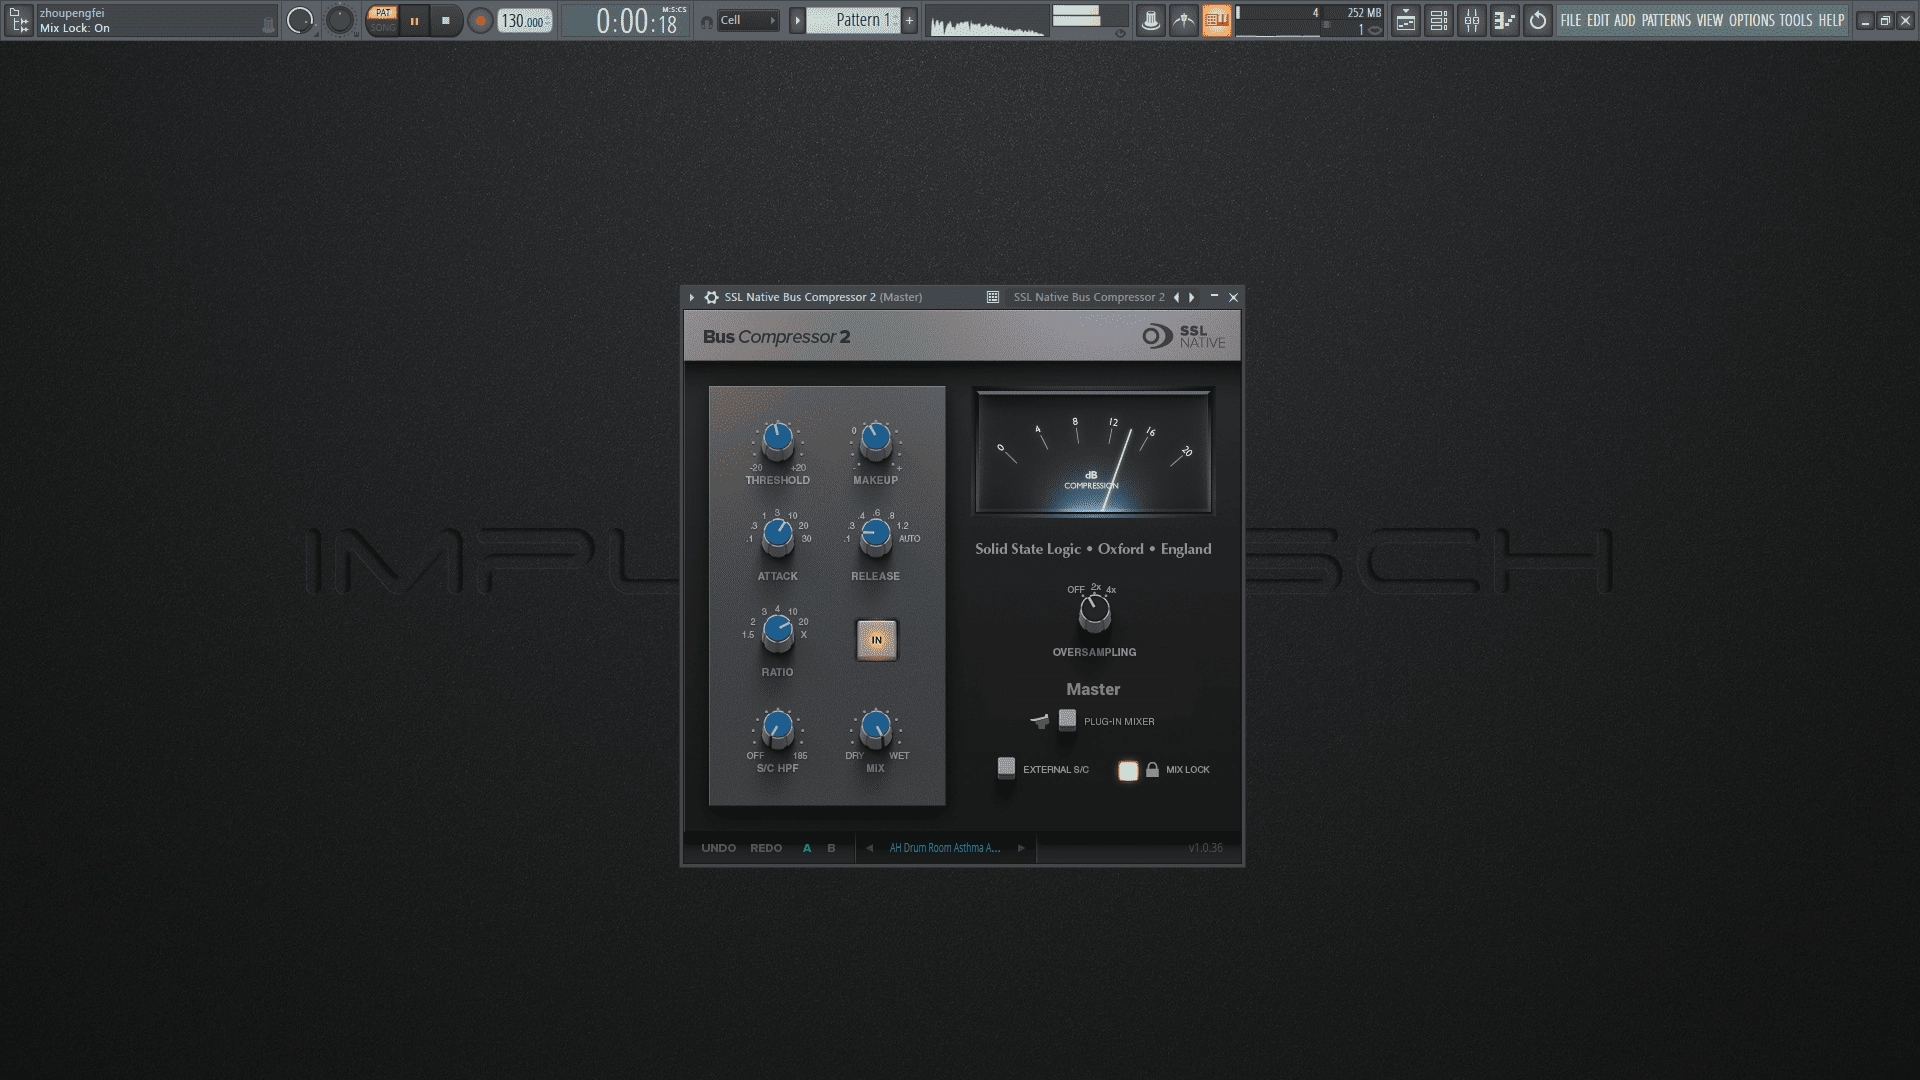Open the TOOLS menu
The width and height of the screenshot is (1920, 1080).
pyautogui.click(x=1796, y=20)
